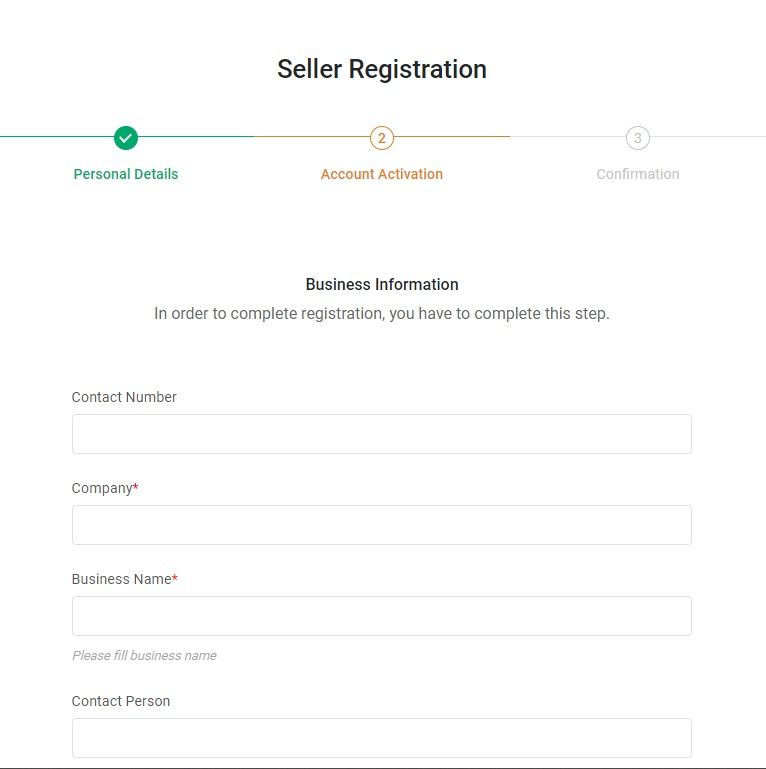Click the complete registration instruction text
The width and height of the screenshot is (766, 769).
tap(382, 314)
